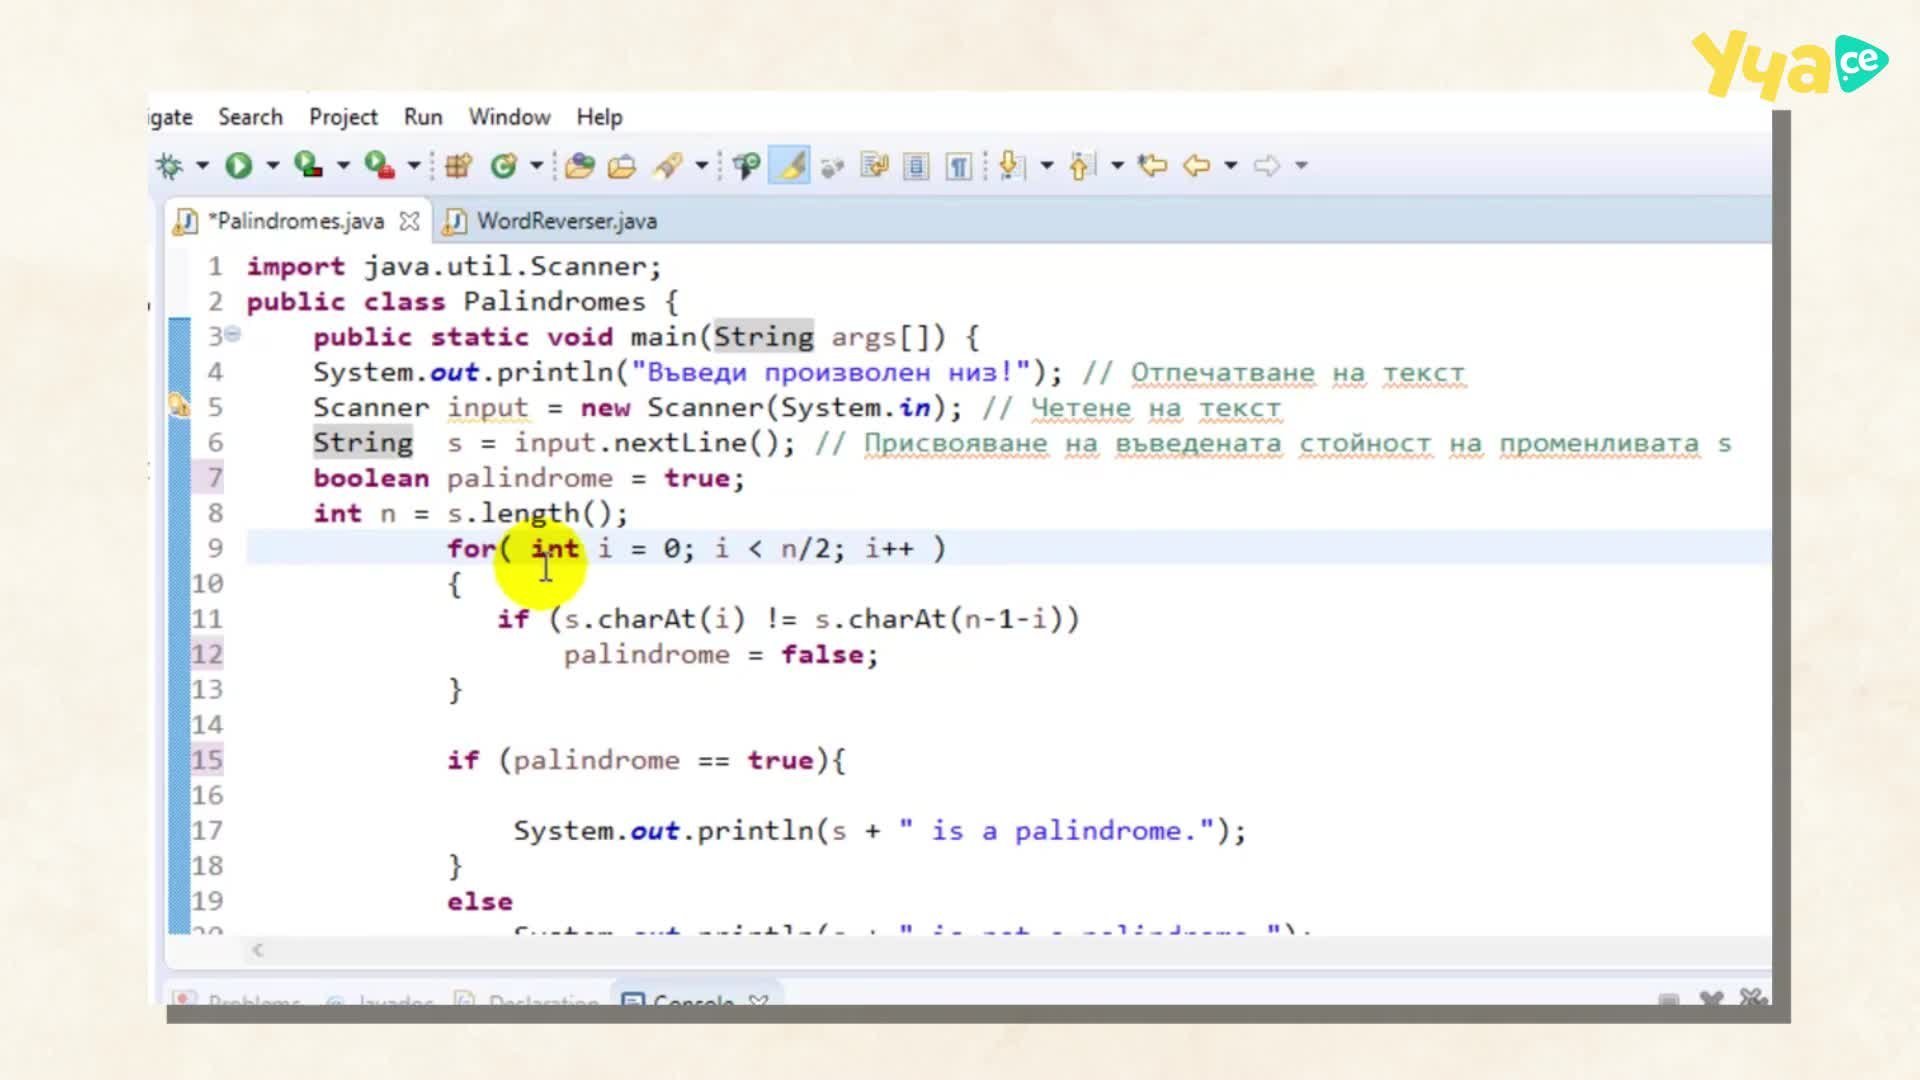Close the Palindromes.java tab
The height and width of the screenshot is (1080, 1920).
pos(409,221)
